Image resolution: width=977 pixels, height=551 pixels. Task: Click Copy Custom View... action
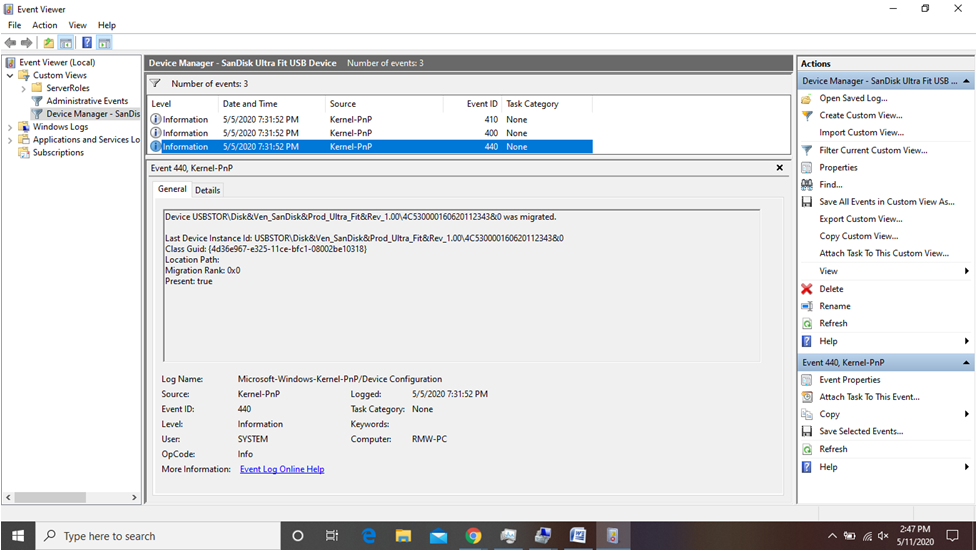click(859, 236)
